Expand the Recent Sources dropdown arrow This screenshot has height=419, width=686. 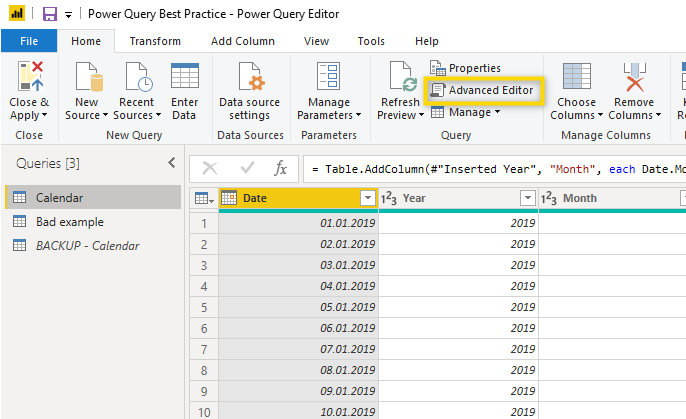[158, 115]
